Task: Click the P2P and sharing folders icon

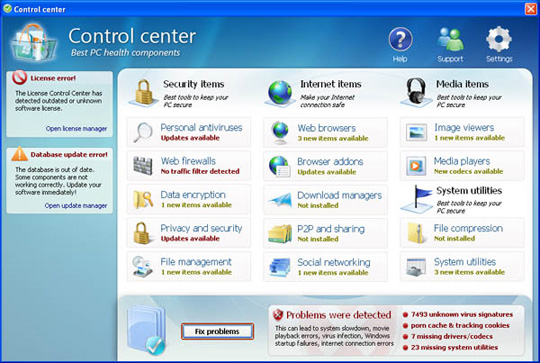Action: [x=280, y=234]
